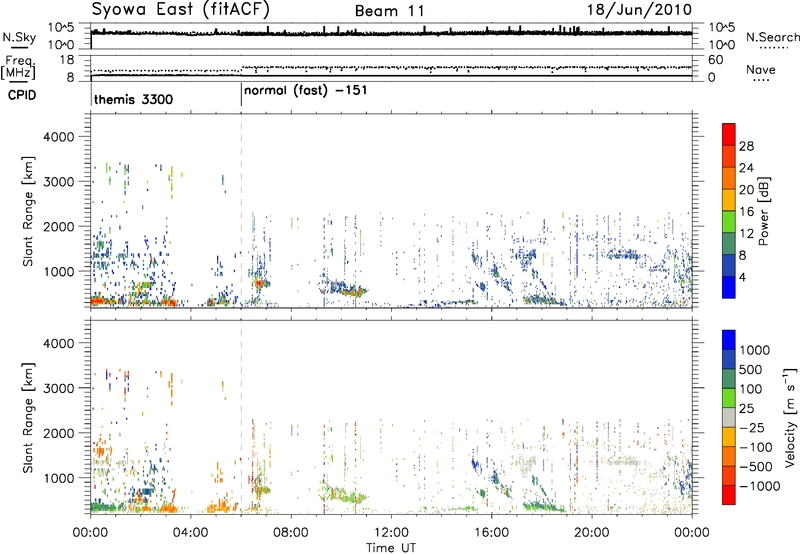
Task: Click the '20:00' time axis tick label
Action: [x=592, y=533]
